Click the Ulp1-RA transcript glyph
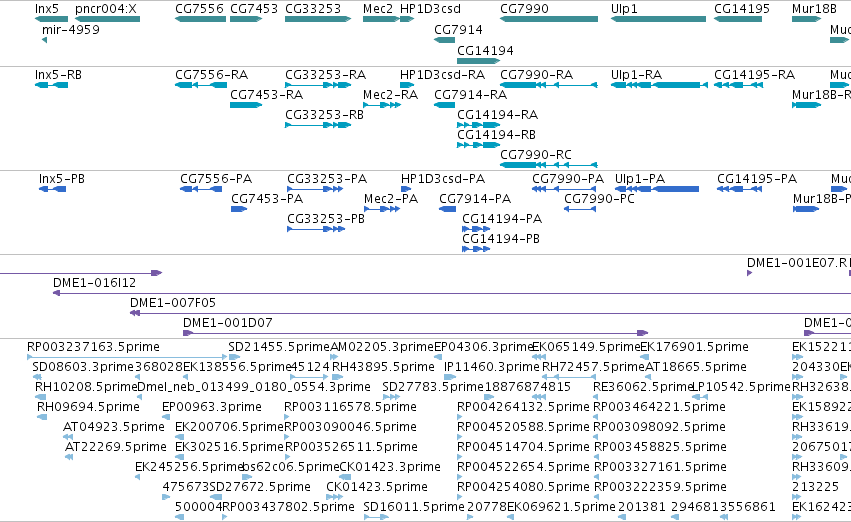 (x=659, y=85)
